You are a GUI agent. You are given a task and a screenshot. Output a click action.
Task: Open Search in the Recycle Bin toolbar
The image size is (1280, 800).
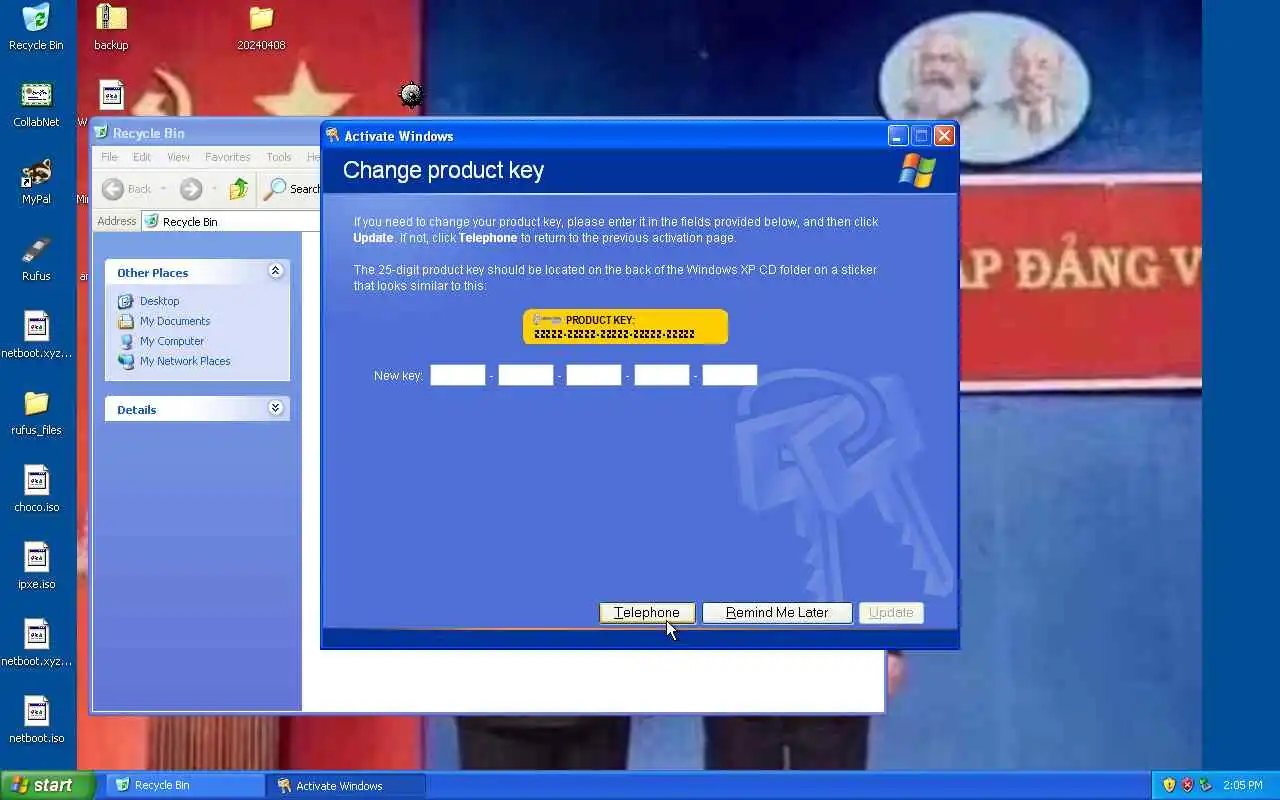(291, 188)
